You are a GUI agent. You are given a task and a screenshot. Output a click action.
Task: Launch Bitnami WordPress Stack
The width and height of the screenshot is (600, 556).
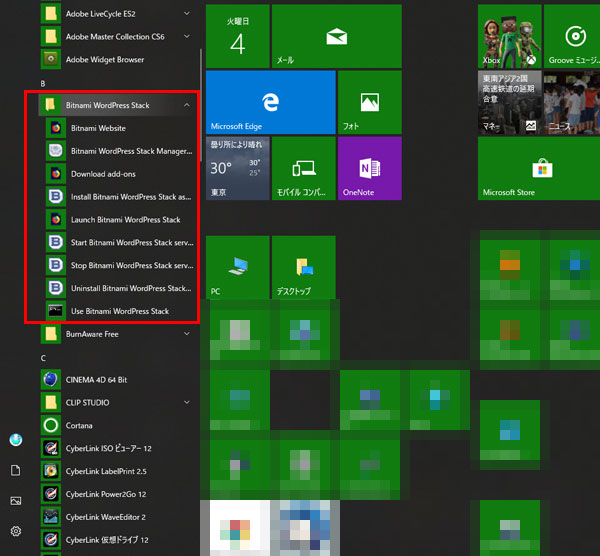(119, 220)
